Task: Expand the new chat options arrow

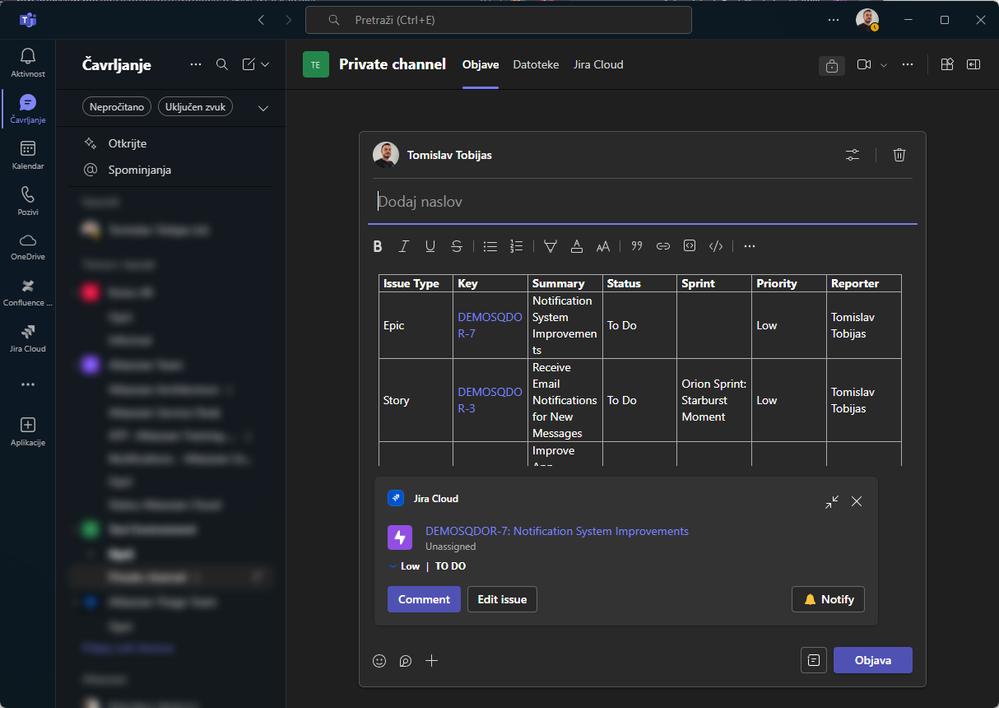Action: point(265,64)
